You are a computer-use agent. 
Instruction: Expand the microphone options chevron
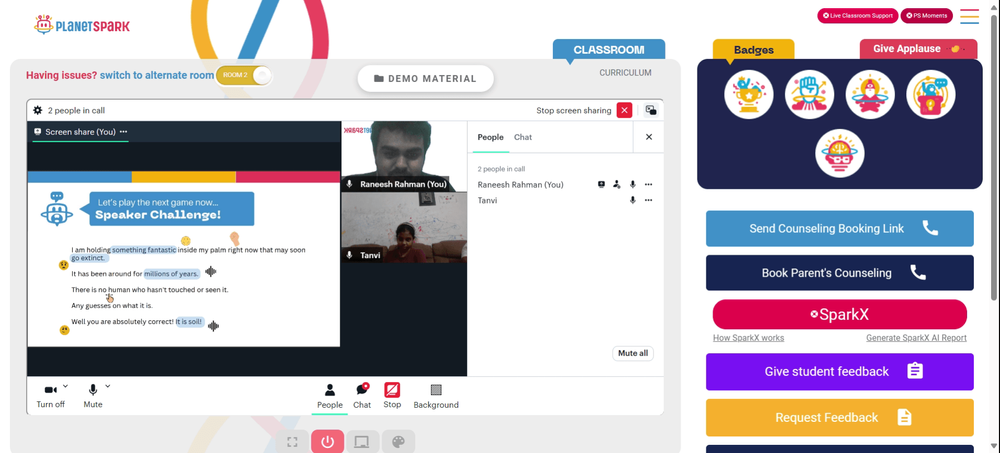(x=108, y=386)
